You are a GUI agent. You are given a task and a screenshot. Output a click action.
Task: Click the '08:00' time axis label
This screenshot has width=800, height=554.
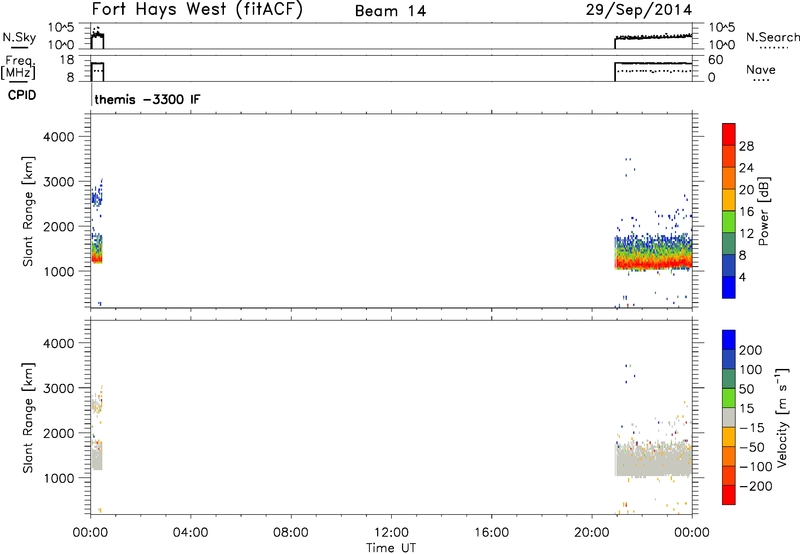point(291,533)
